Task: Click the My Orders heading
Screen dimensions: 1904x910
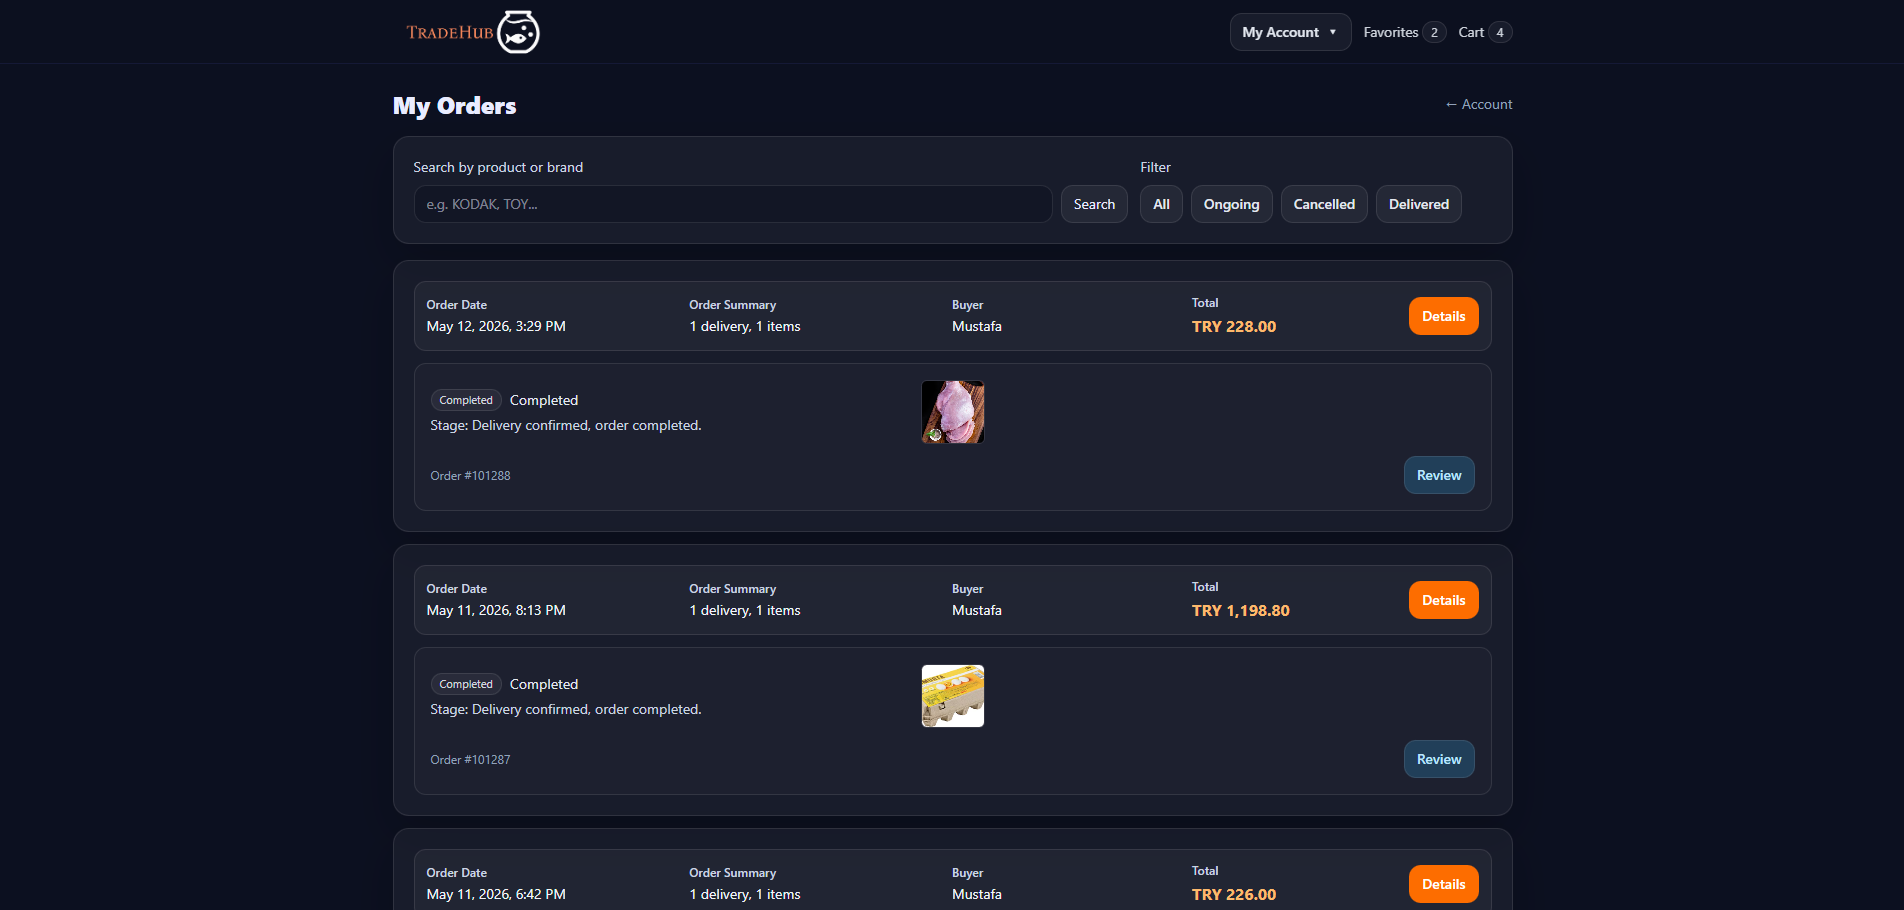Action: point(454,106)
